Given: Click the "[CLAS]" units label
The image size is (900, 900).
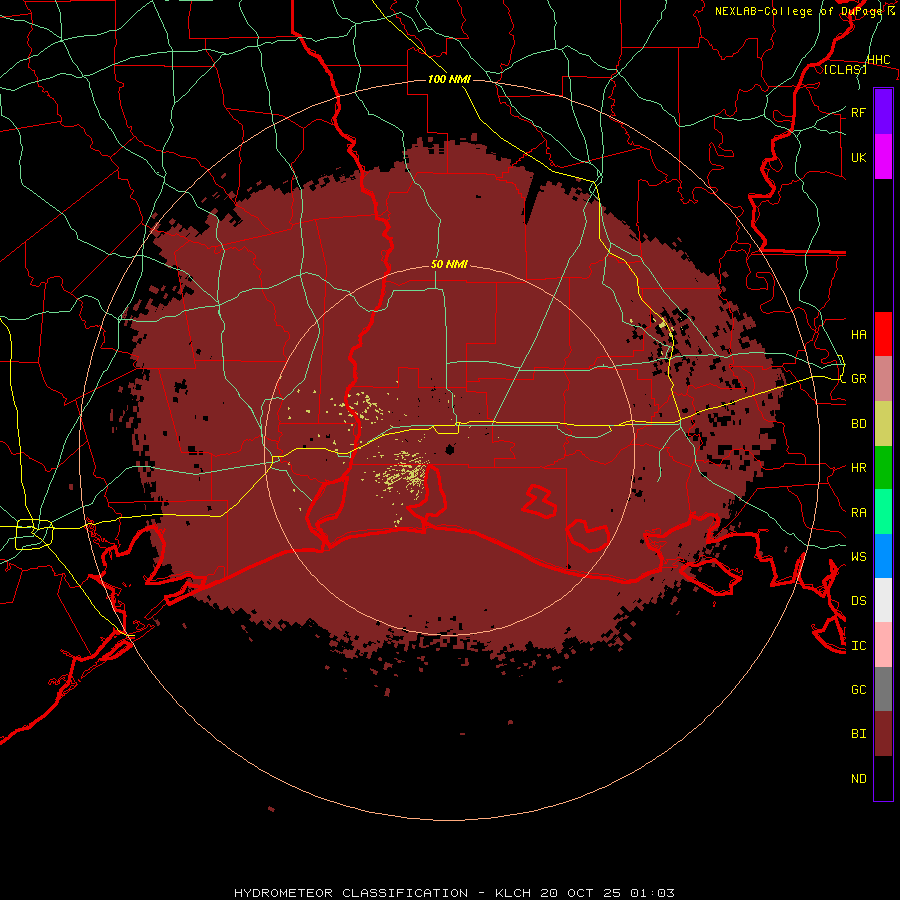Looking at the screenshot, I should tap(845, 69).
